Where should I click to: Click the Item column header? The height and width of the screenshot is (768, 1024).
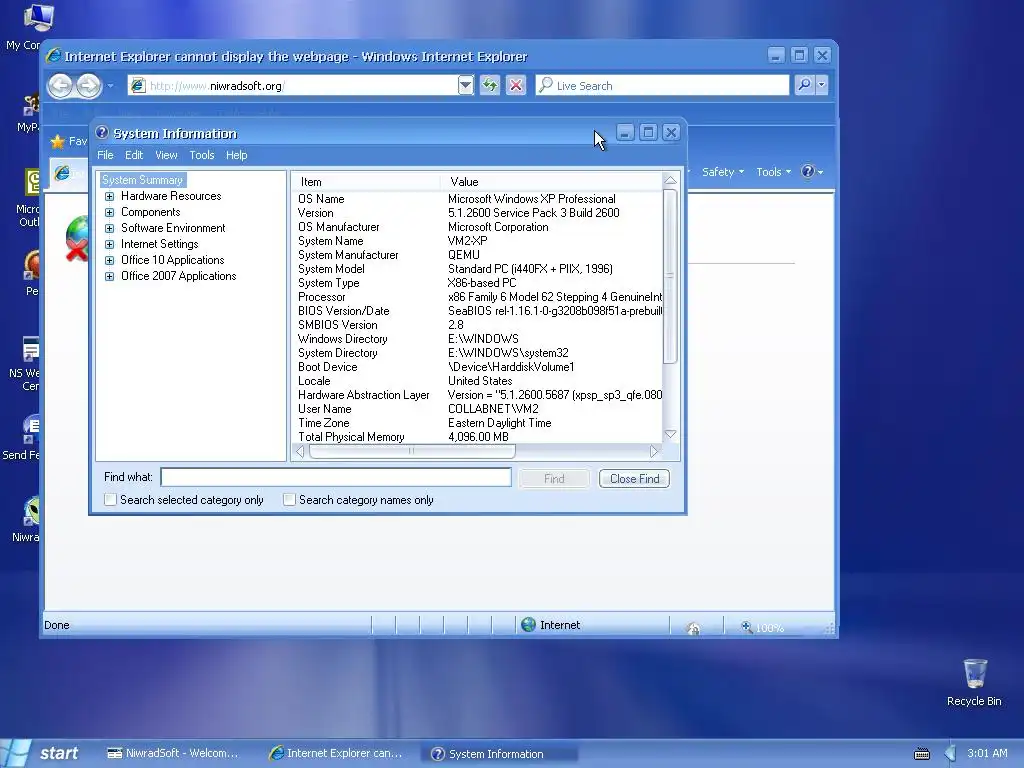tap(366, 182)
